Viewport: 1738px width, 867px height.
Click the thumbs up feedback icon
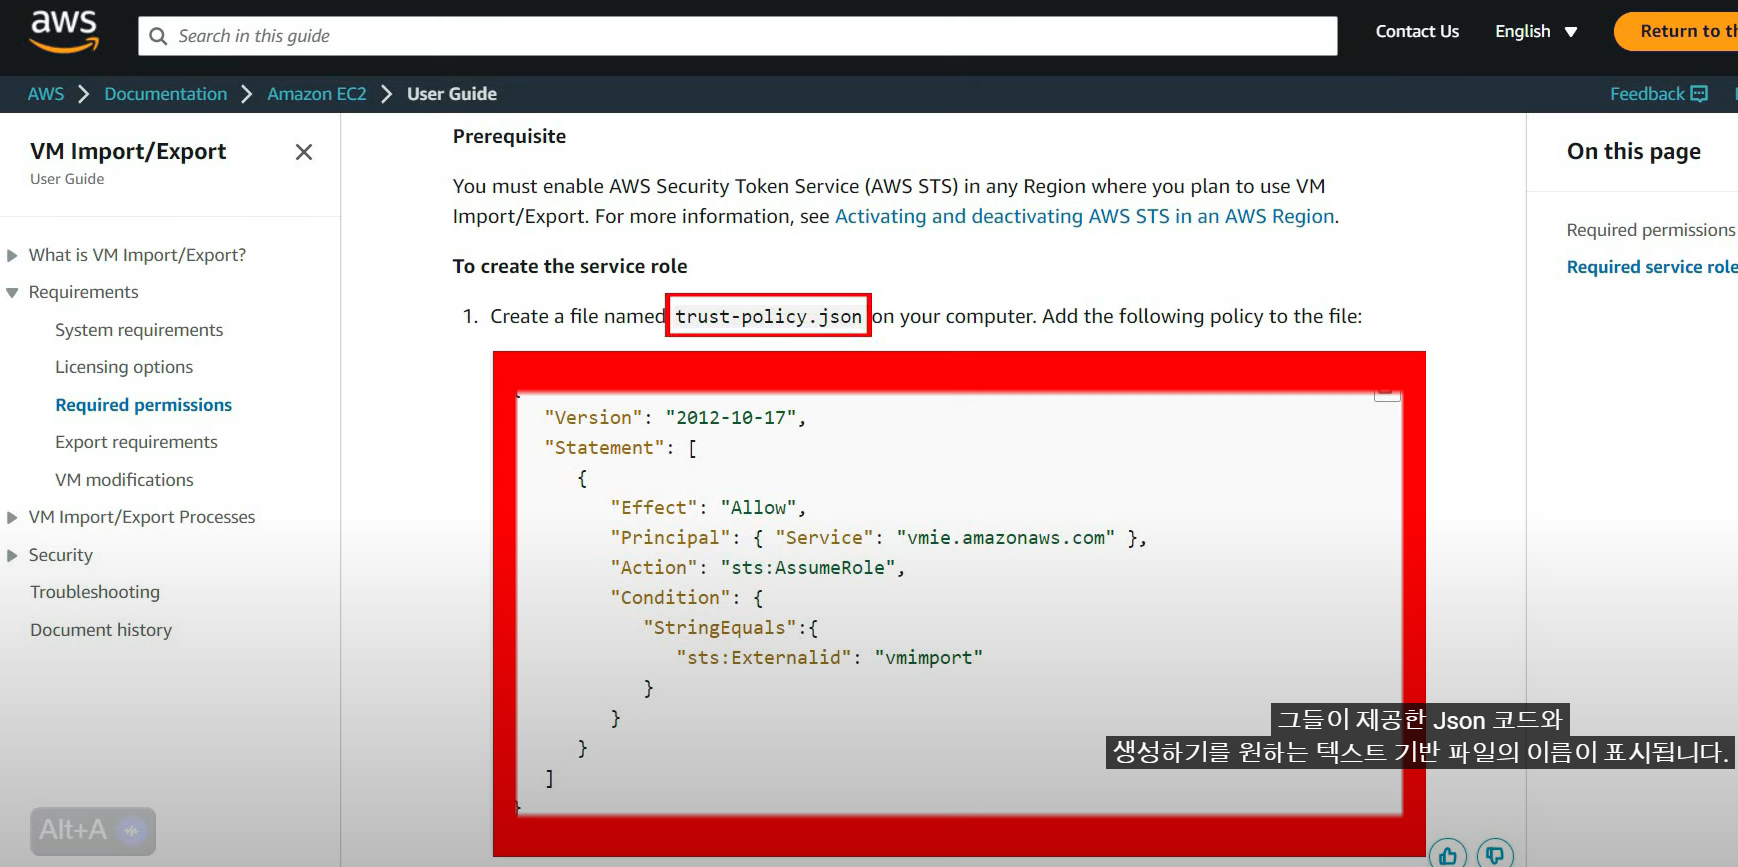pyautogui.click(x=1448, y=855)
